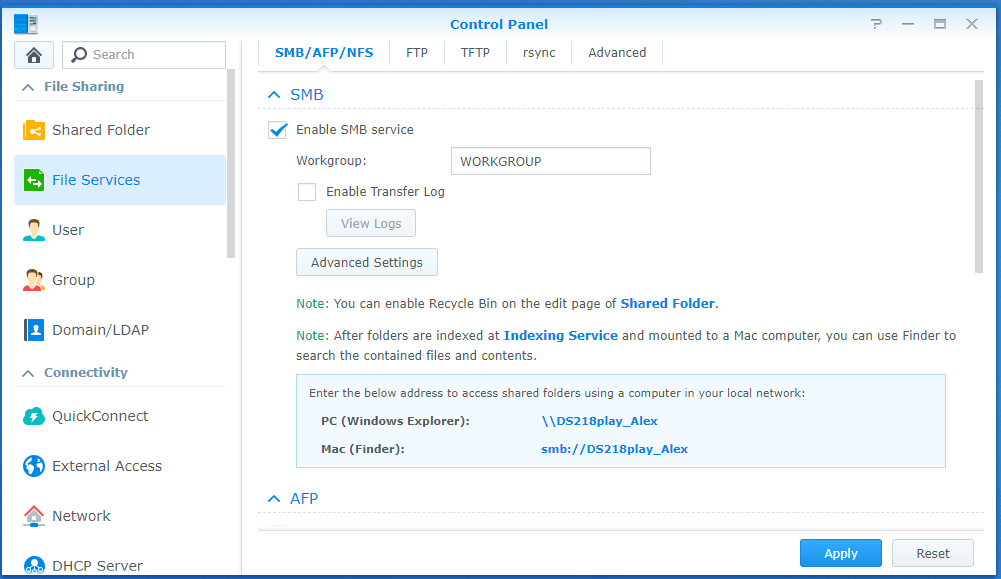This screenshot has height=579, width=1001.
Task: Click the Home icon button
Action: [34, 55]
